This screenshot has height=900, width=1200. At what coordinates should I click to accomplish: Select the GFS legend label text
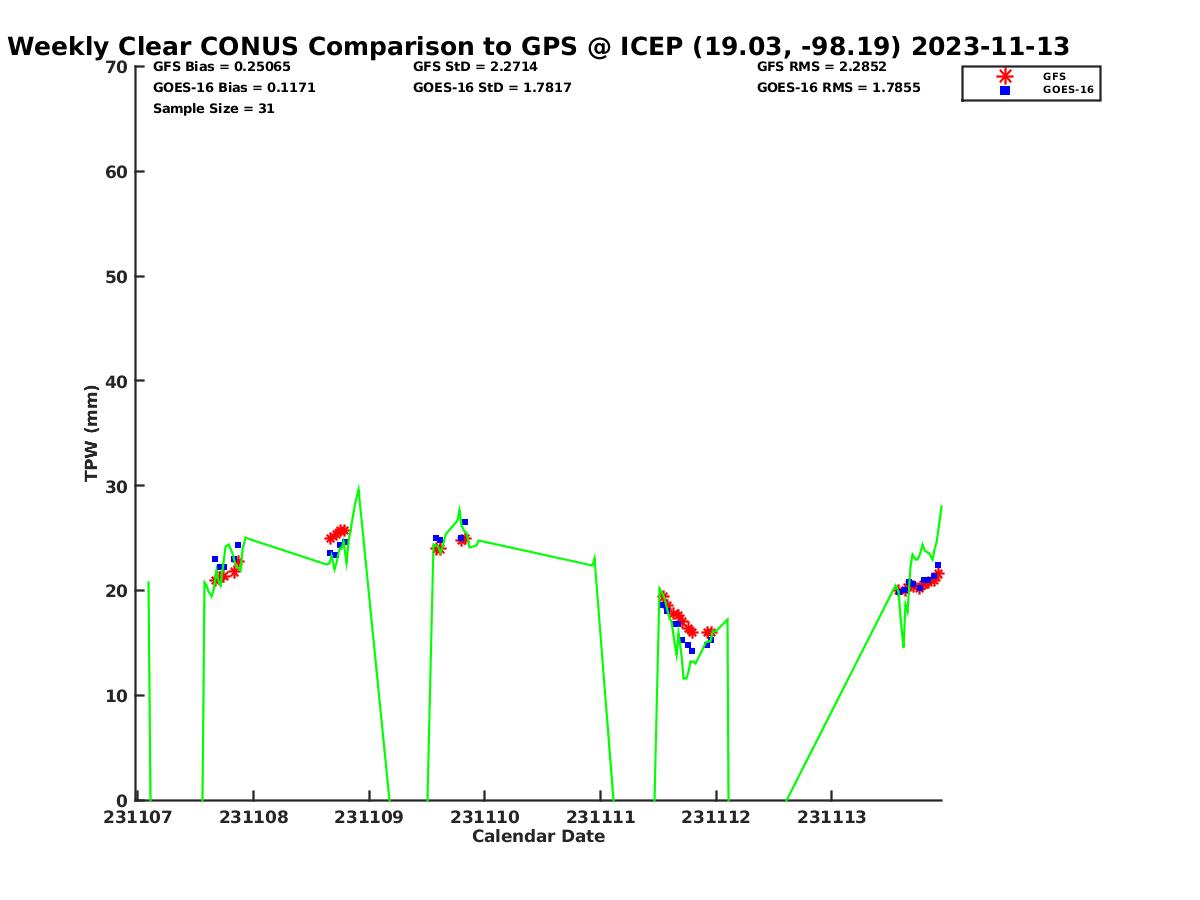point(1054,76)
